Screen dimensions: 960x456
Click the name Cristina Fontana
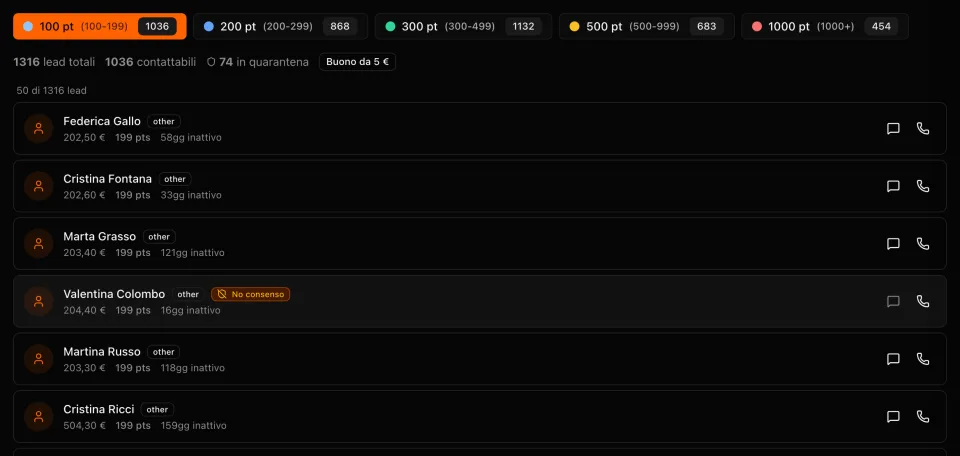107,179
